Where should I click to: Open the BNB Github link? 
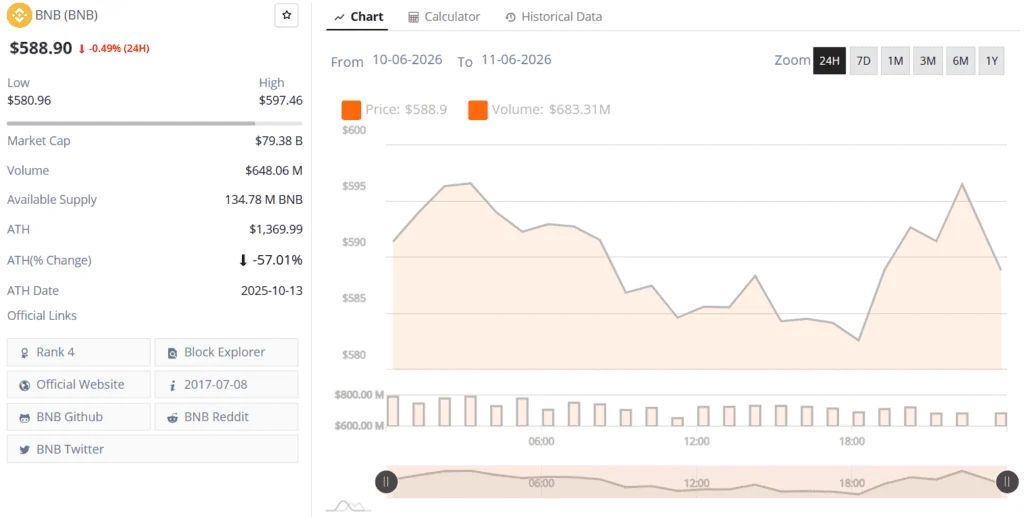coord(79,416)
